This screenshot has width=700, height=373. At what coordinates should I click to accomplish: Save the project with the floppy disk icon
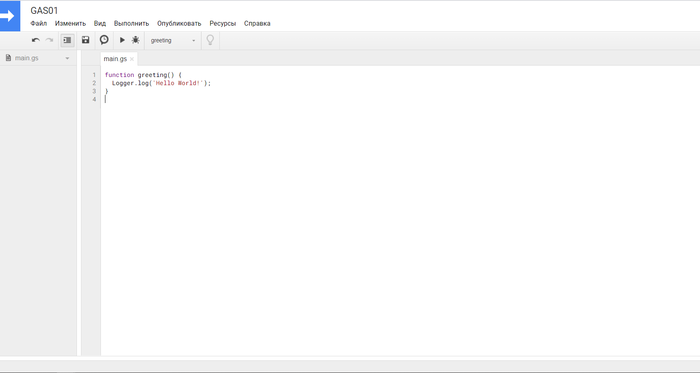point(86,40)
